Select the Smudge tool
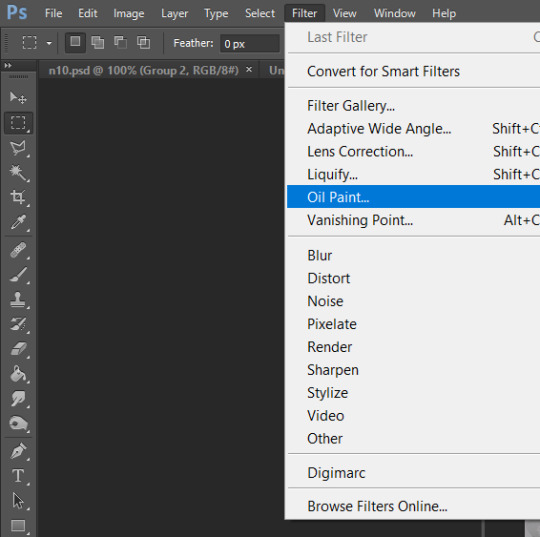 coord(18,399)
